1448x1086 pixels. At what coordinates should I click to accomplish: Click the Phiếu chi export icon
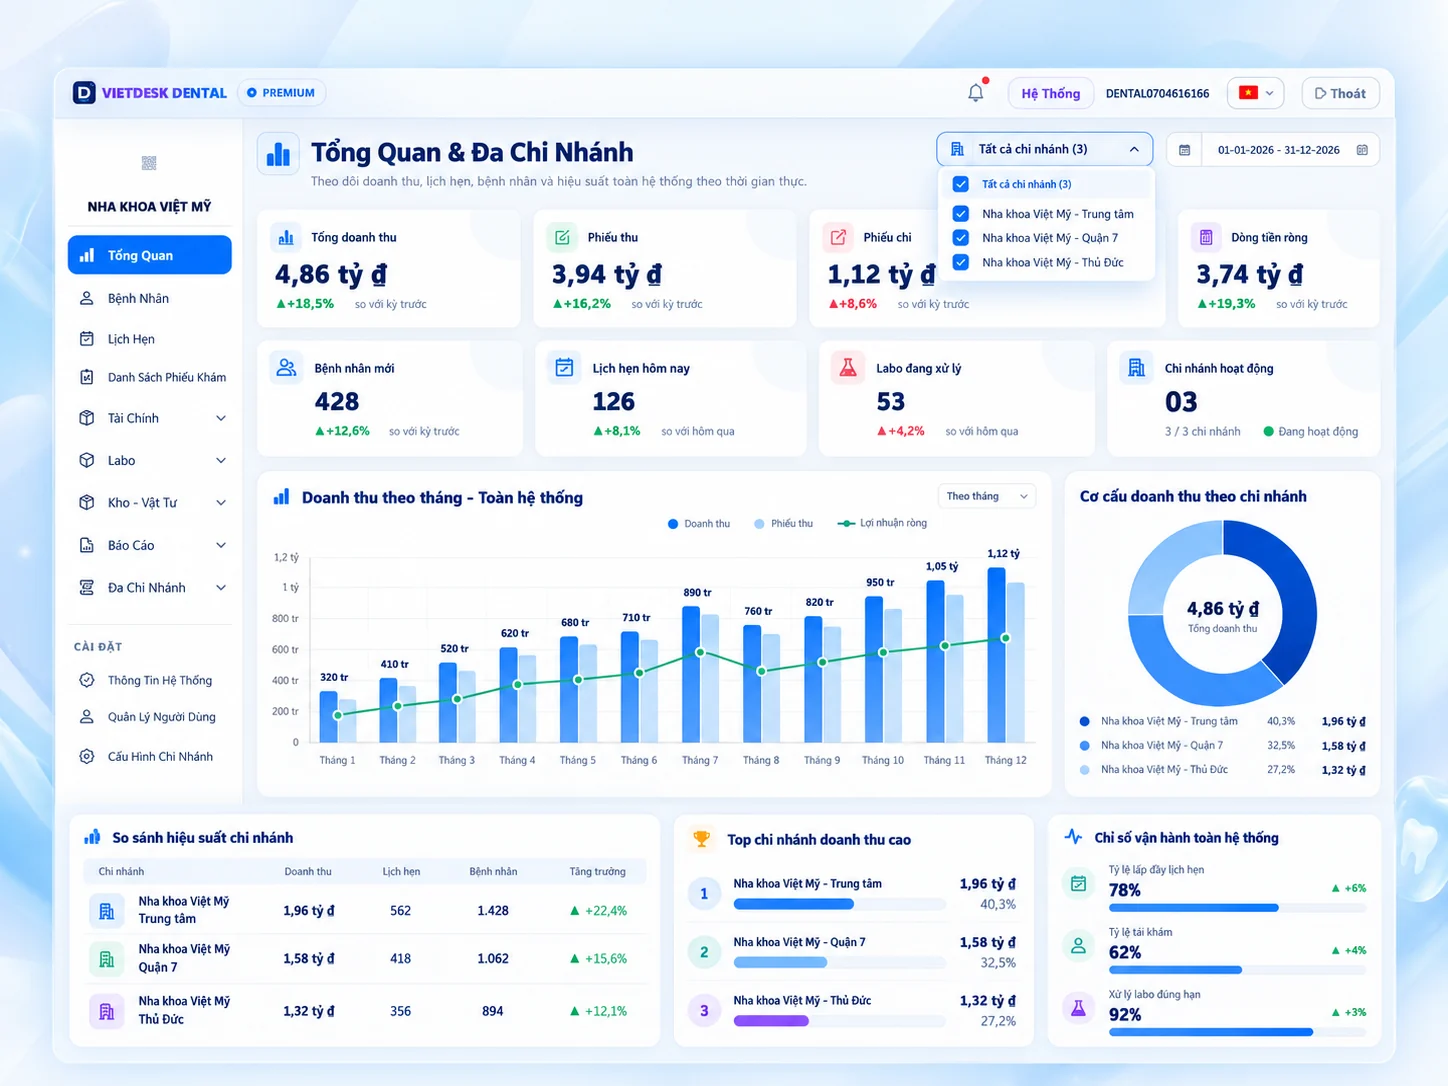[839, 237]
